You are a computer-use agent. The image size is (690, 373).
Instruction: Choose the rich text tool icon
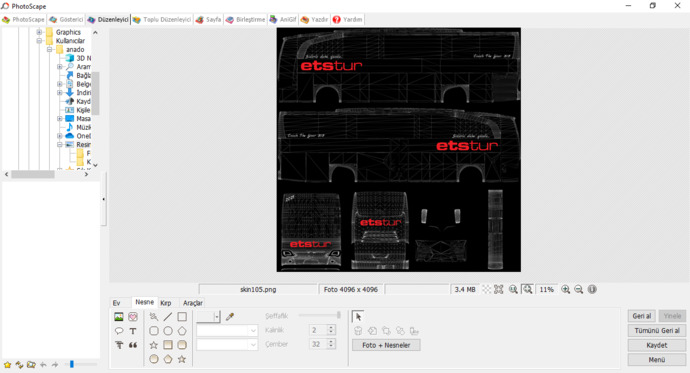119,345
